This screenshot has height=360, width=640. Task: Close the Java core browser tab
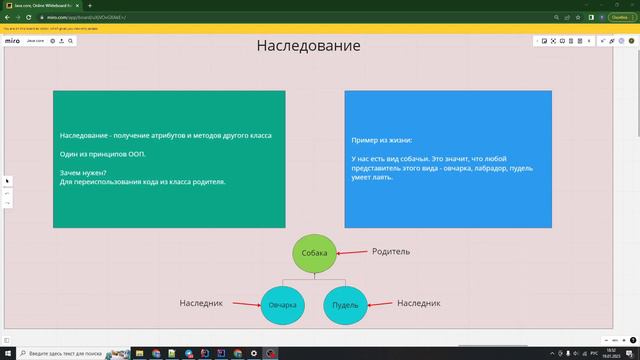(x=78, y=6)
